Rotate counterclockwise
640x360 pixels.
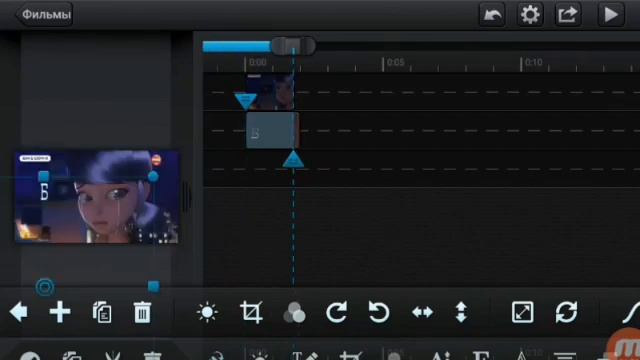(x=378, y=312)
